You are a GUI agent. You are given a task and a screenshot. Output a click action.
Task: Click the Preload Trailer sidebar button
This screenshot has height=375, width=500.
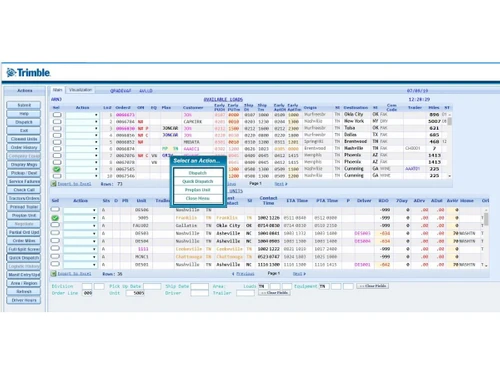tap(24, 207)
